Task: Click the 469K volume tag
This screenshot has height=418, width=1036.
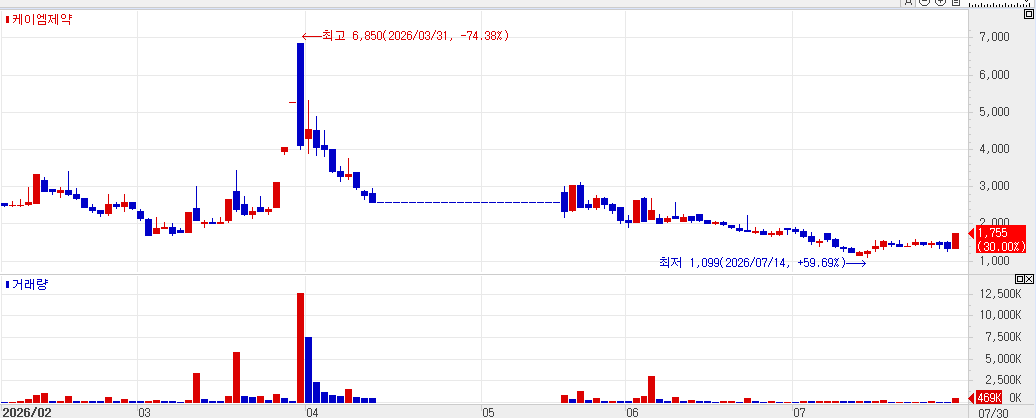Action: (x=989, y=398)
